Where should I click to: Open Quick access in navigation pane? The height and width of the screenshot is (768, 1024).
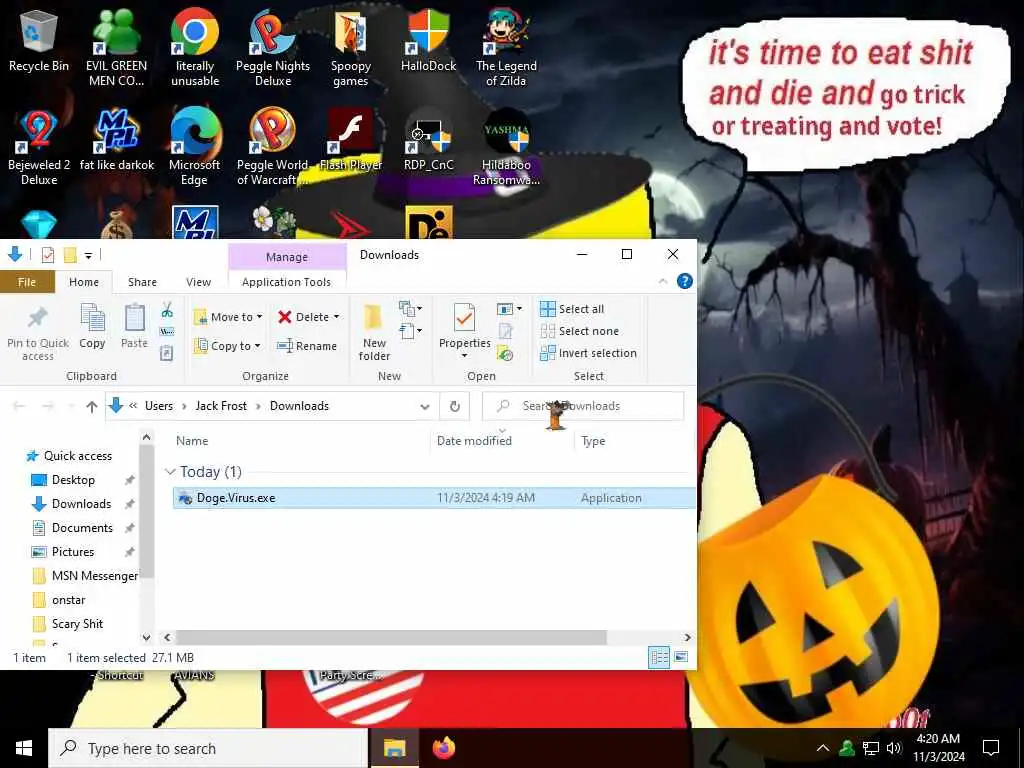click(78, 456)
